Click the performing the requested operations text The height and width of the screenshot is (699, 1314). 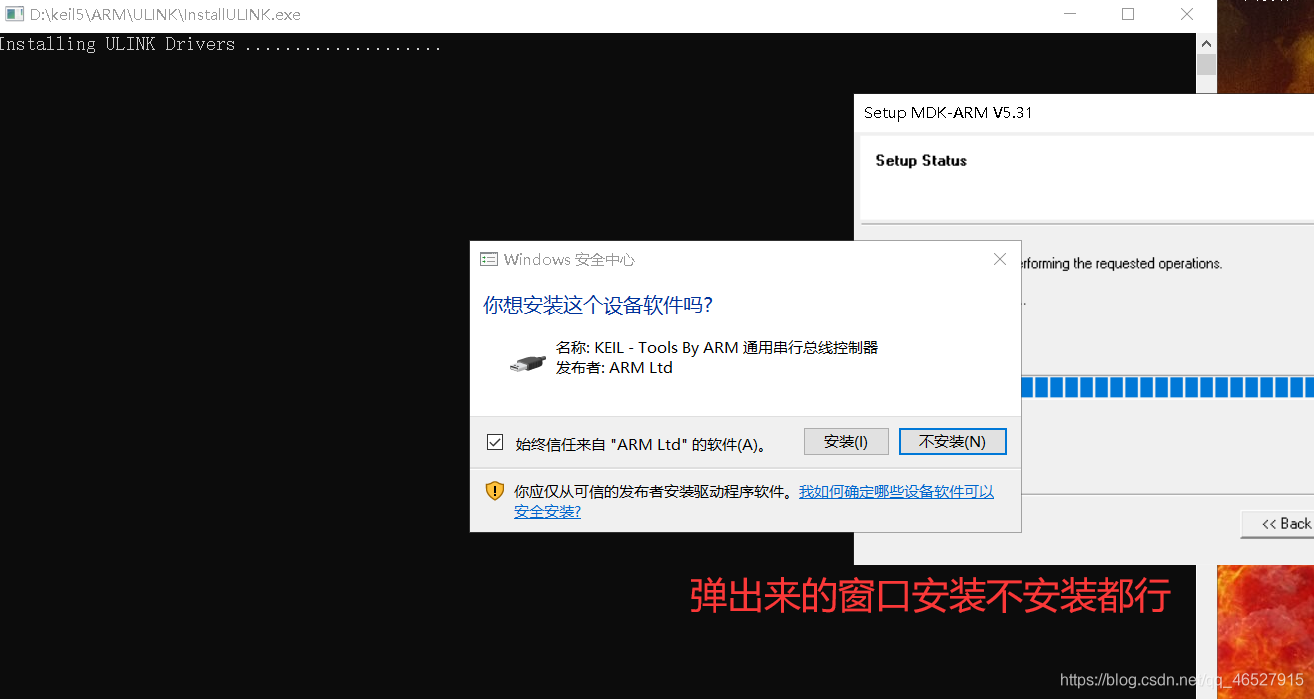[1121, 264]
